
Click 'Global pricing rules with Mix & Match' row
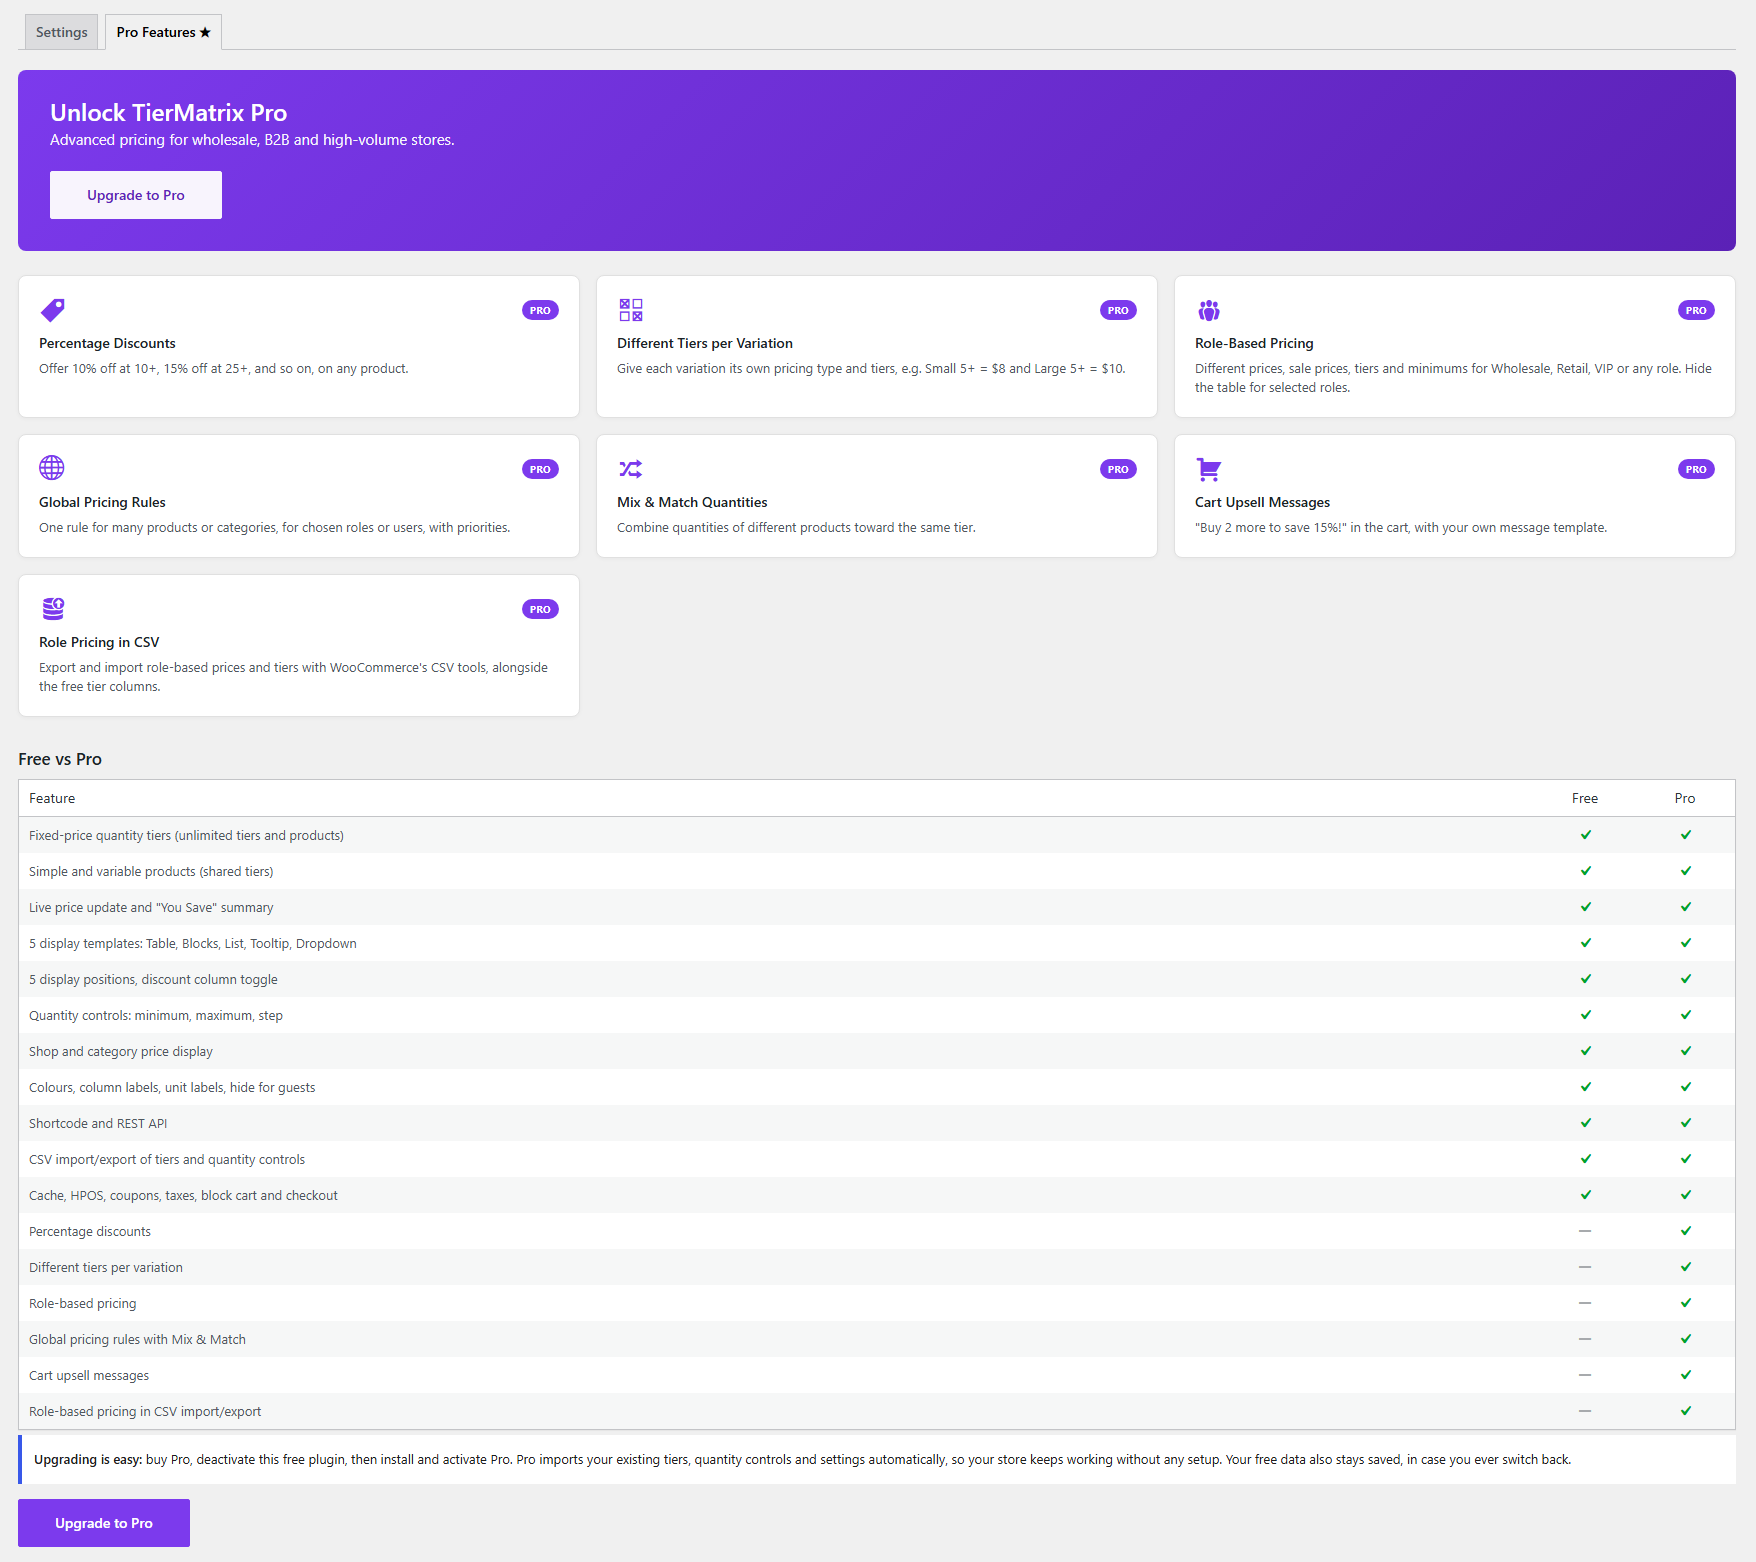click(877, 1339)
